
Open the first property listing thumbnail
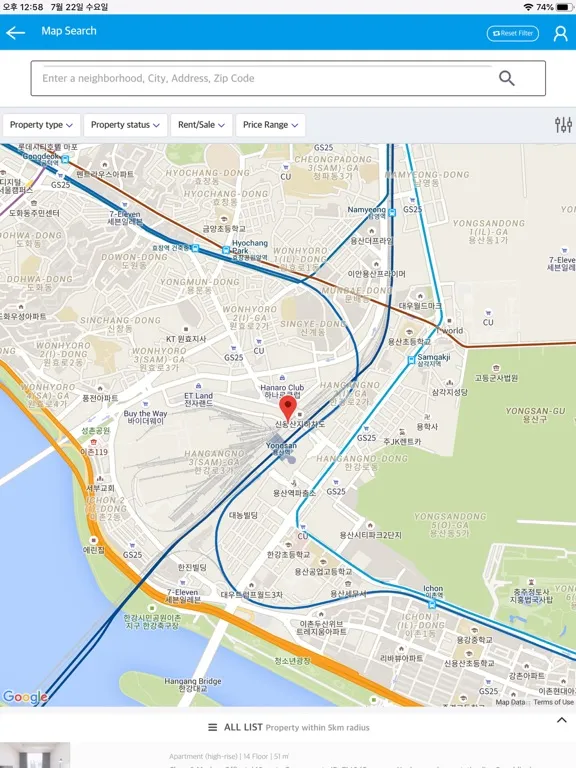tap(35, 755)
